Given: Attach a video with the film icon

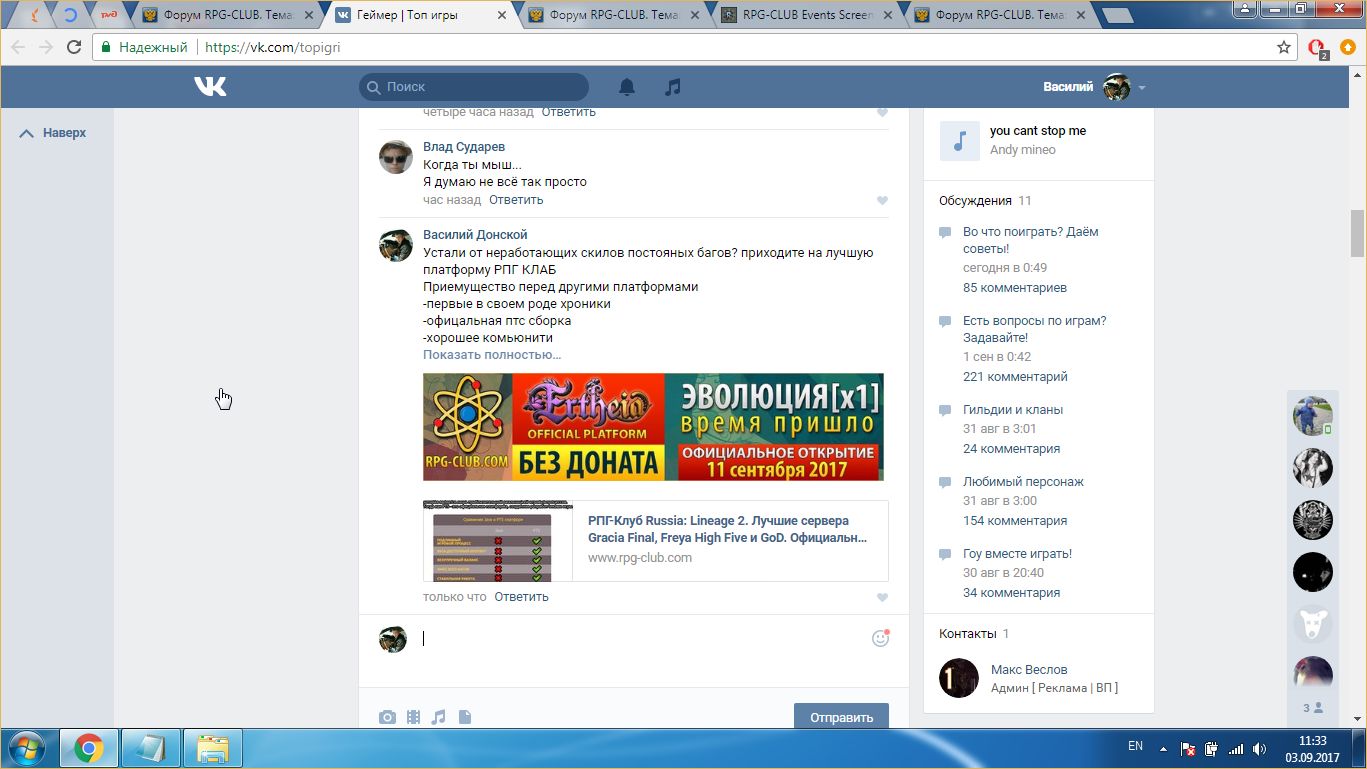Looking at the screenshot, I should click(x=414, y=717).
